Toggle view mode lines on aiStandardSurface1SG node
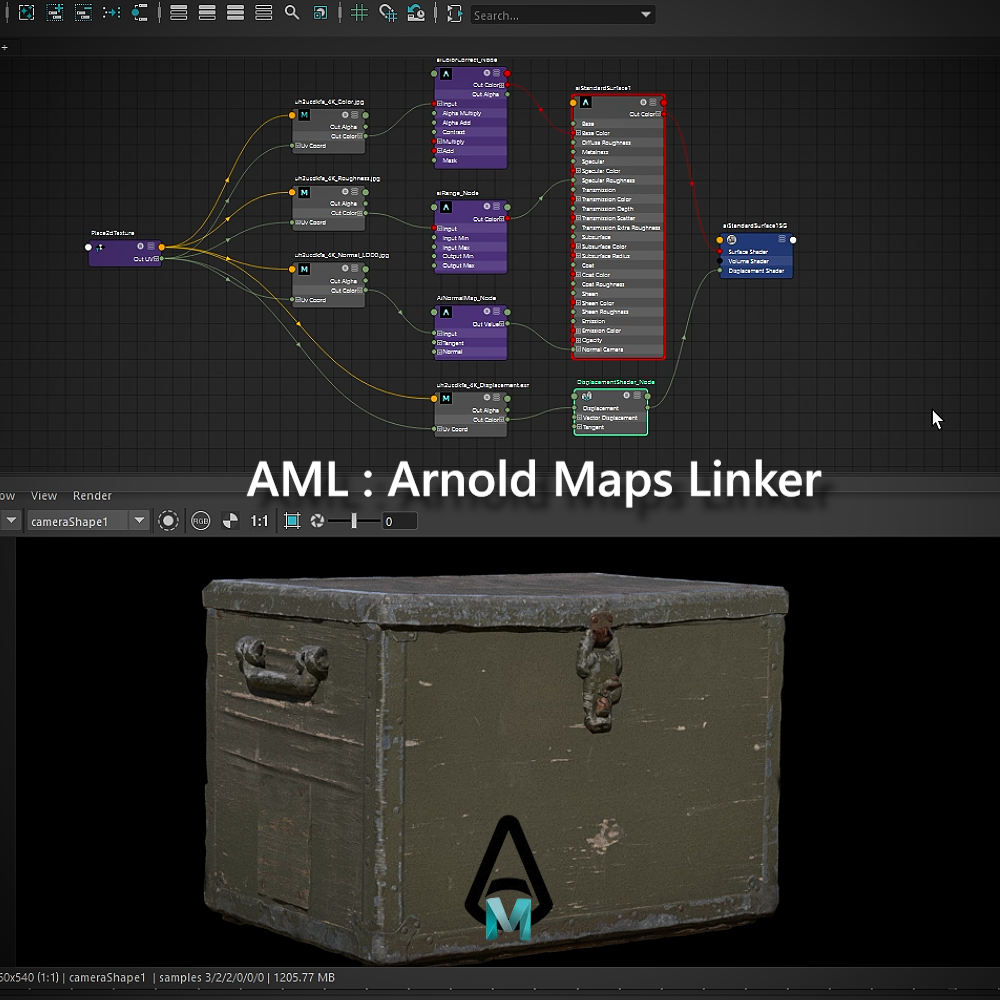1000x1000 pixels. [782, 239]
